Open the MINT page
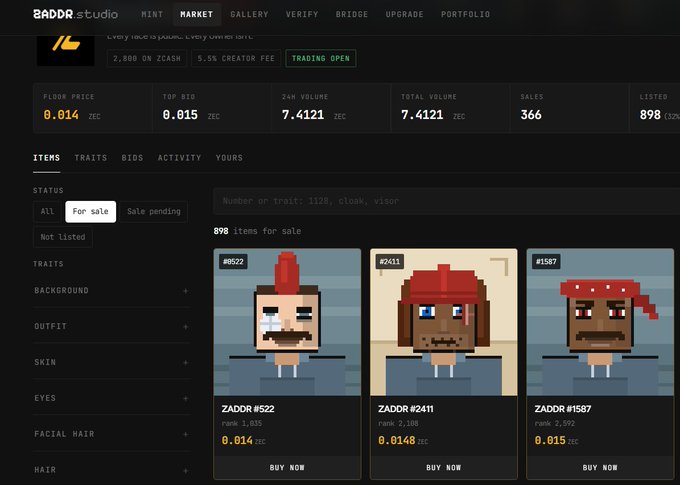Screen dimensions: 680x485 [152, 14]
